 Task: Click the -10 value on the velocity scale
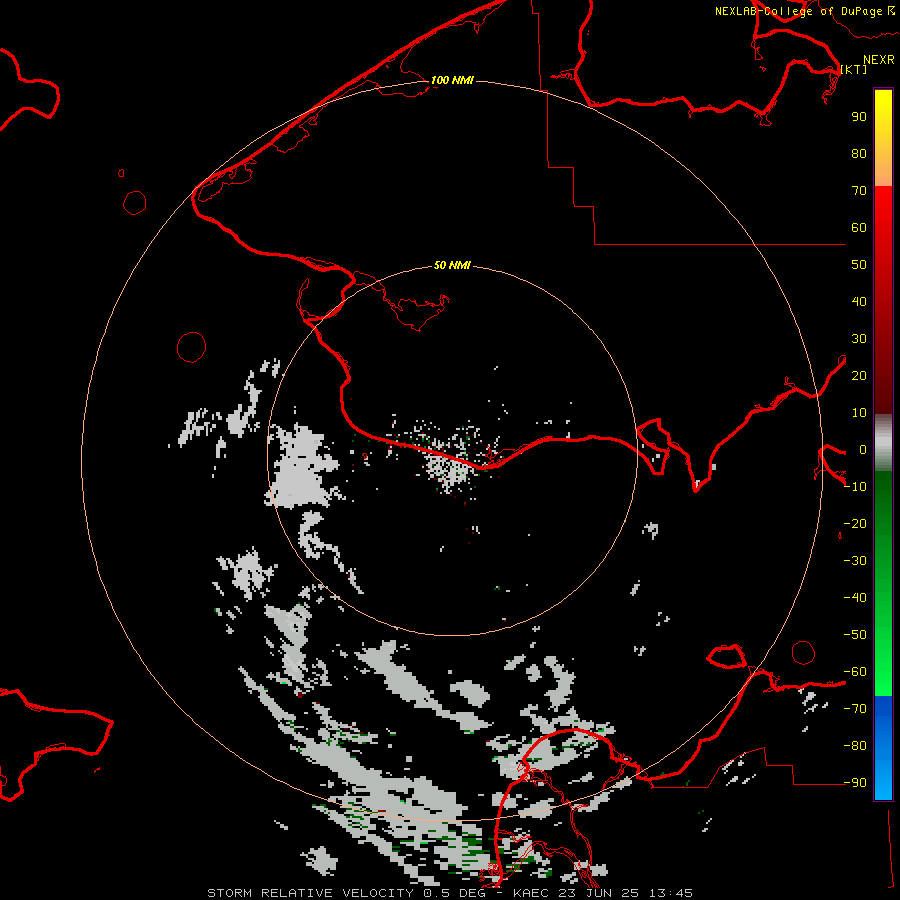pos(855,487)
